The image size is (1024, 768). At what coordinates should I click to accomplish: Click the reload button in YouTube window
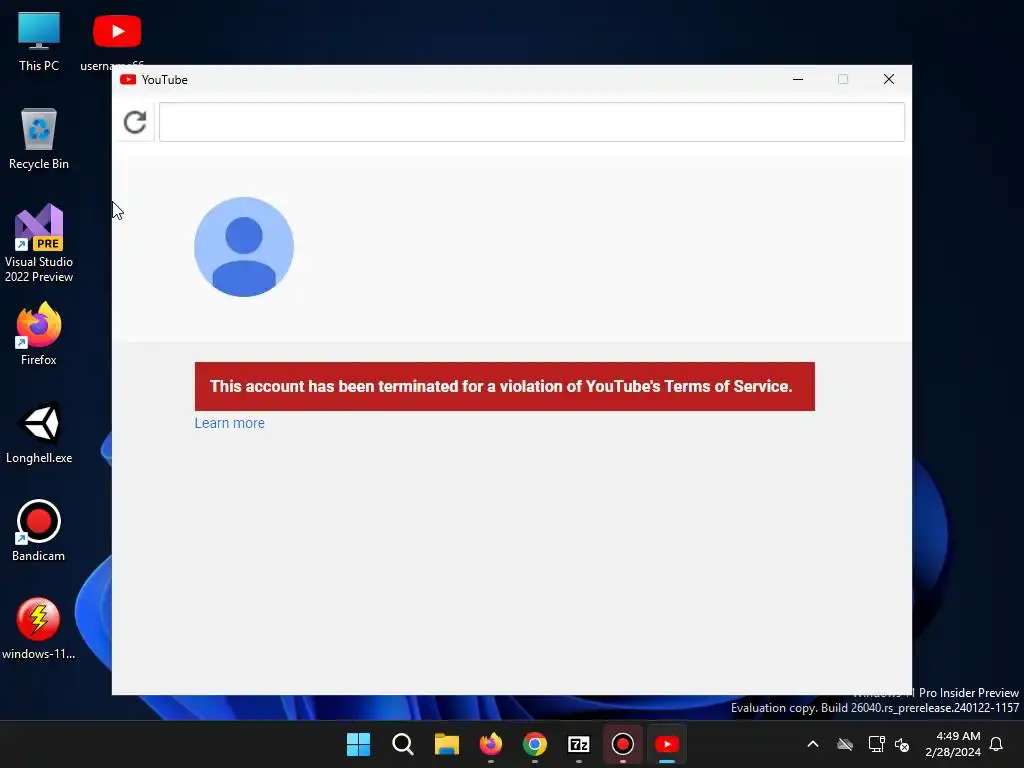click(x=135, y=122)
